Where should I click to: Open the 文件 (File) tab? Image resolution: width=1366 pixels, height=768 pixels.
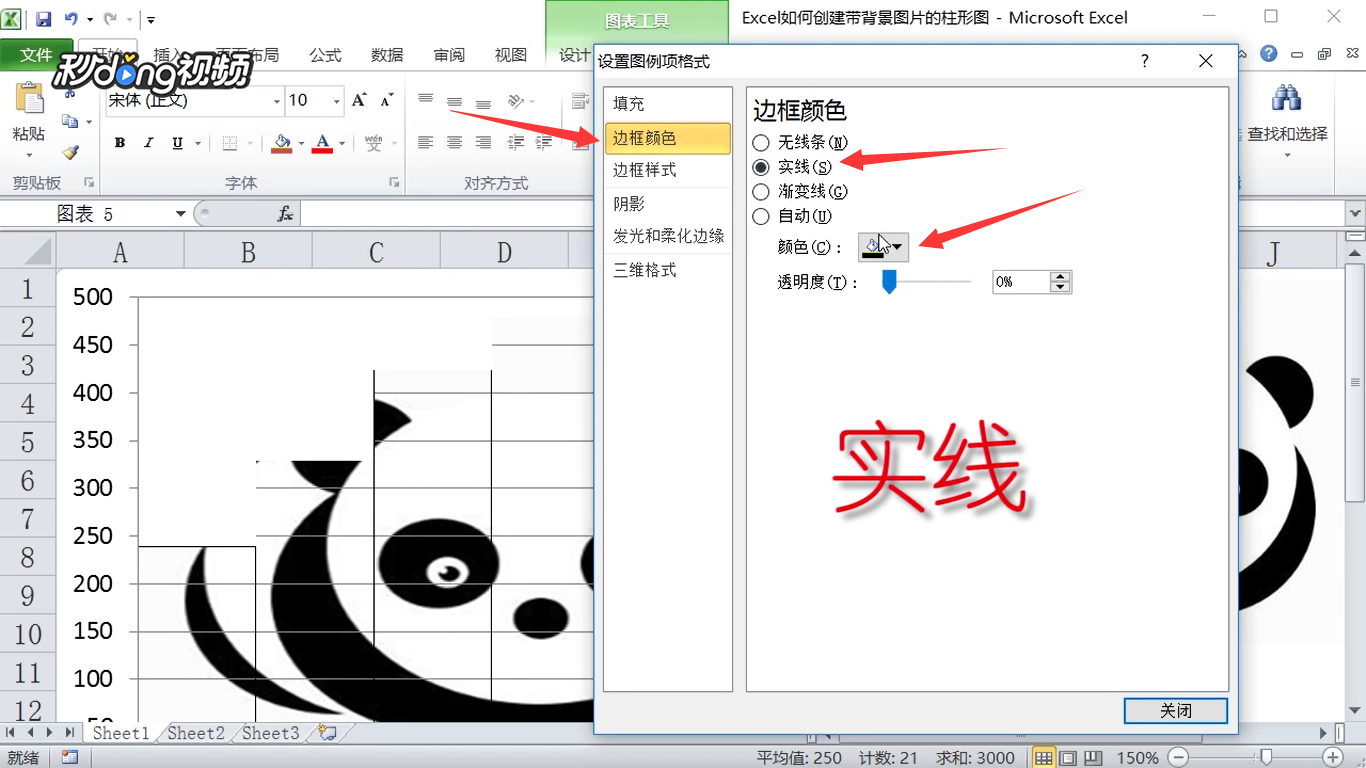click(36, 55)
